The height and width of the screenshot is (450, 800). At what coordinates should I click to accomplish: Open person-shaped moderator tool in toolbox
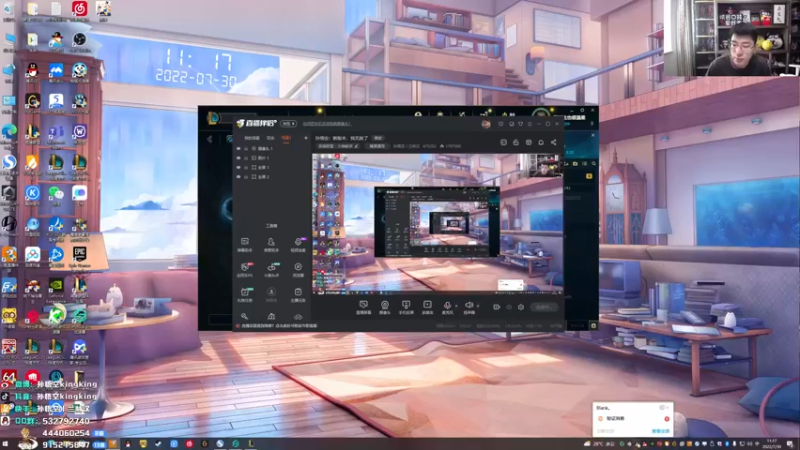pyautogui.click(x=271, y=244)
